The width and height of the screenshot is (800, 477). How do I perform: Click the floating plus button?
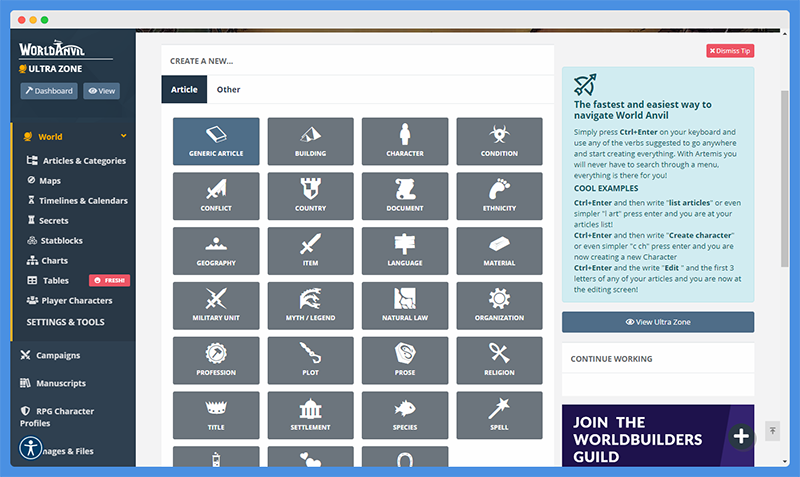tap(741, 437)
